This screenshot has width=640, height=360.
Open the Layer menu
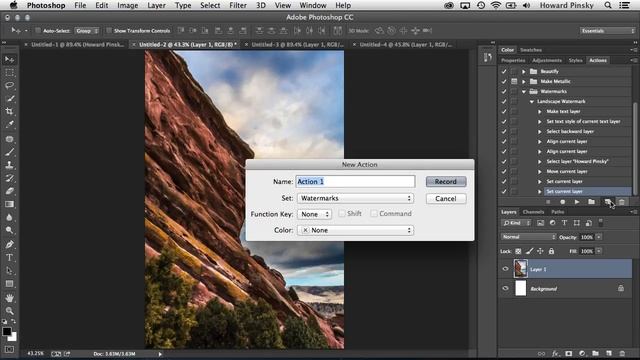(x=156, y=5)
